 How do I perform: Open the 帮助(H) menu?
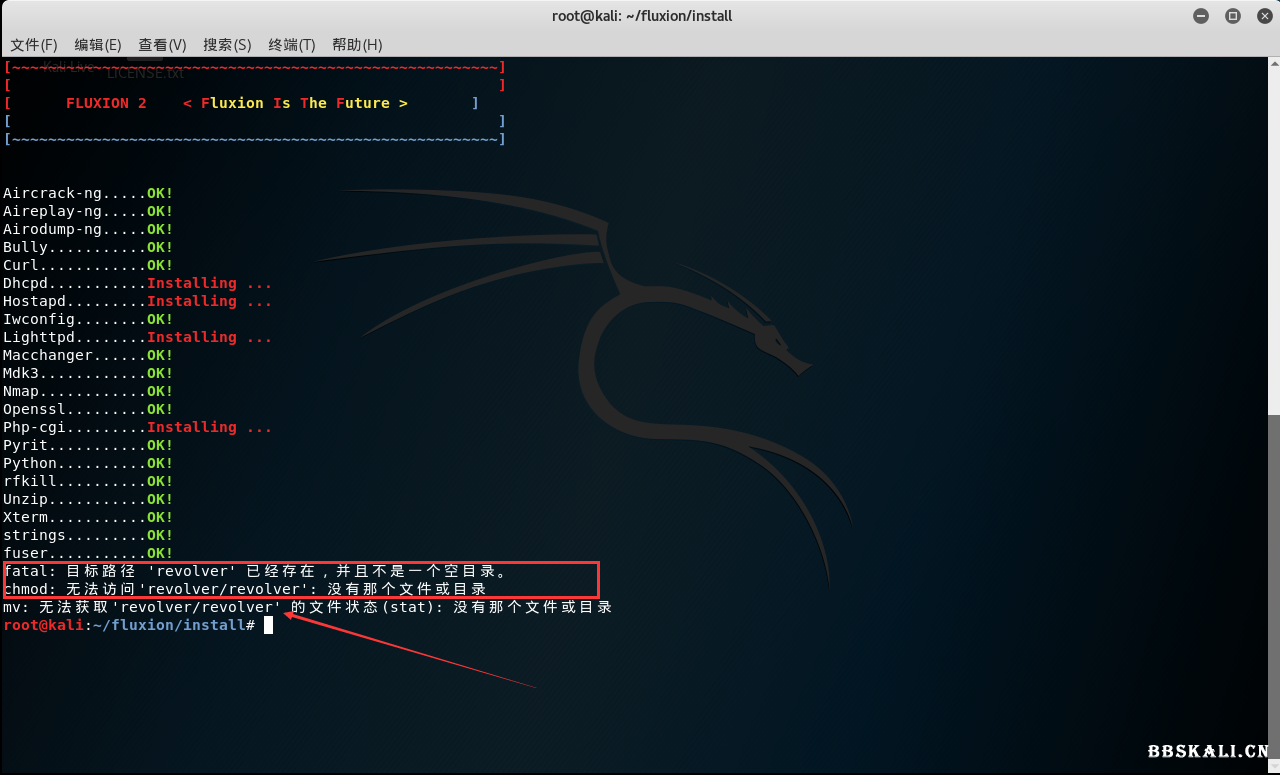coord(357,45)
